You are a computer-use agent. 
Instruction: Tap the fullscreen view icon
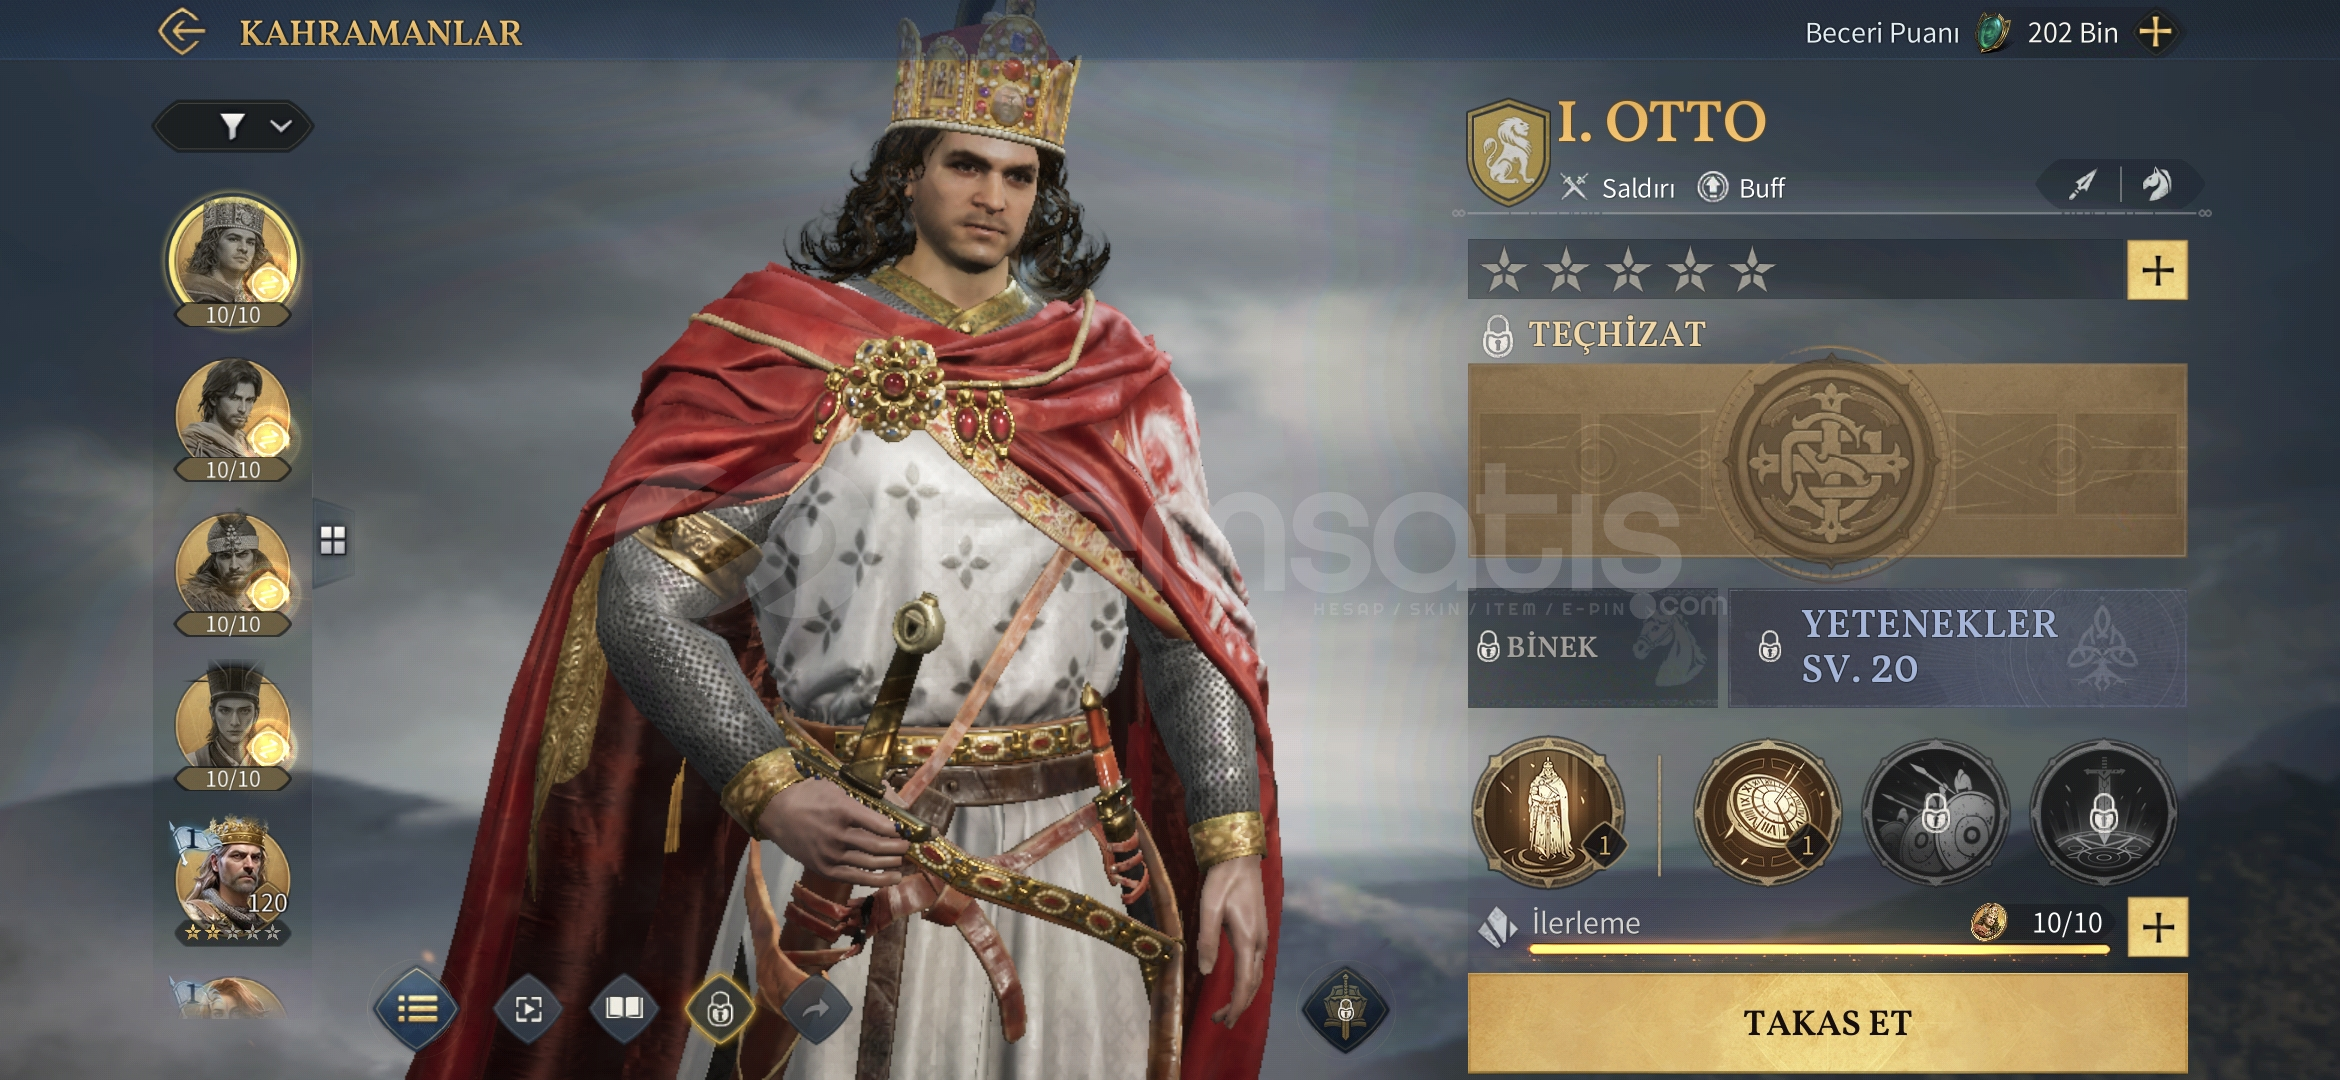pyautogui.click(x=528, y=1010)
